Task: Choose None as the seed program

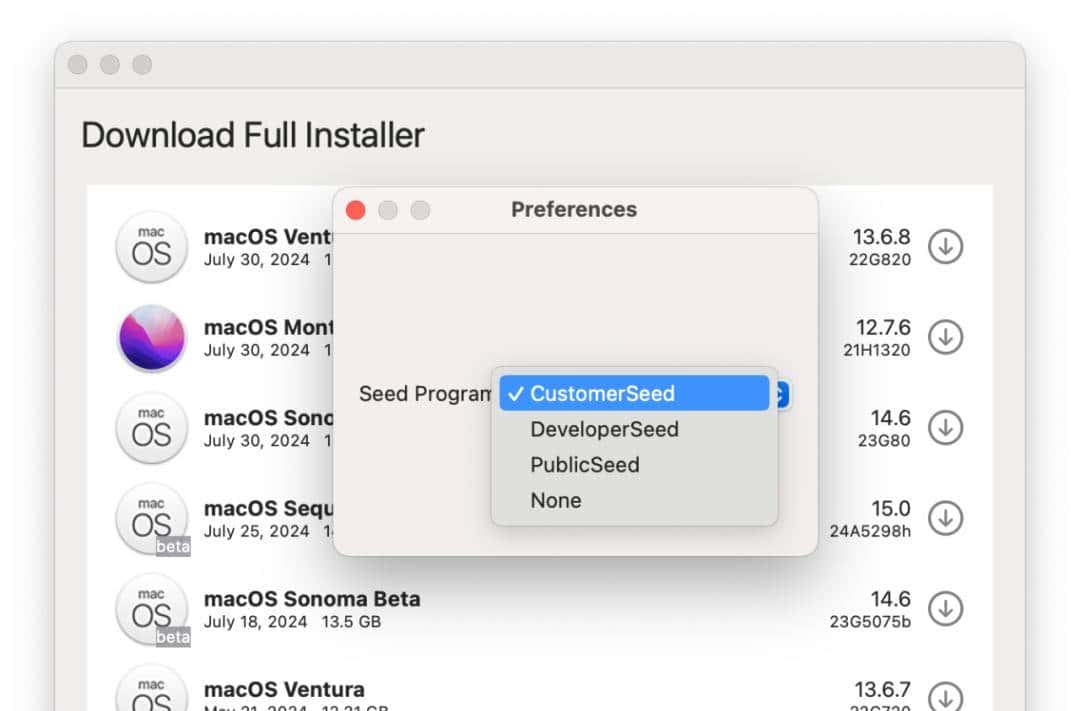Action: point(555,500)
